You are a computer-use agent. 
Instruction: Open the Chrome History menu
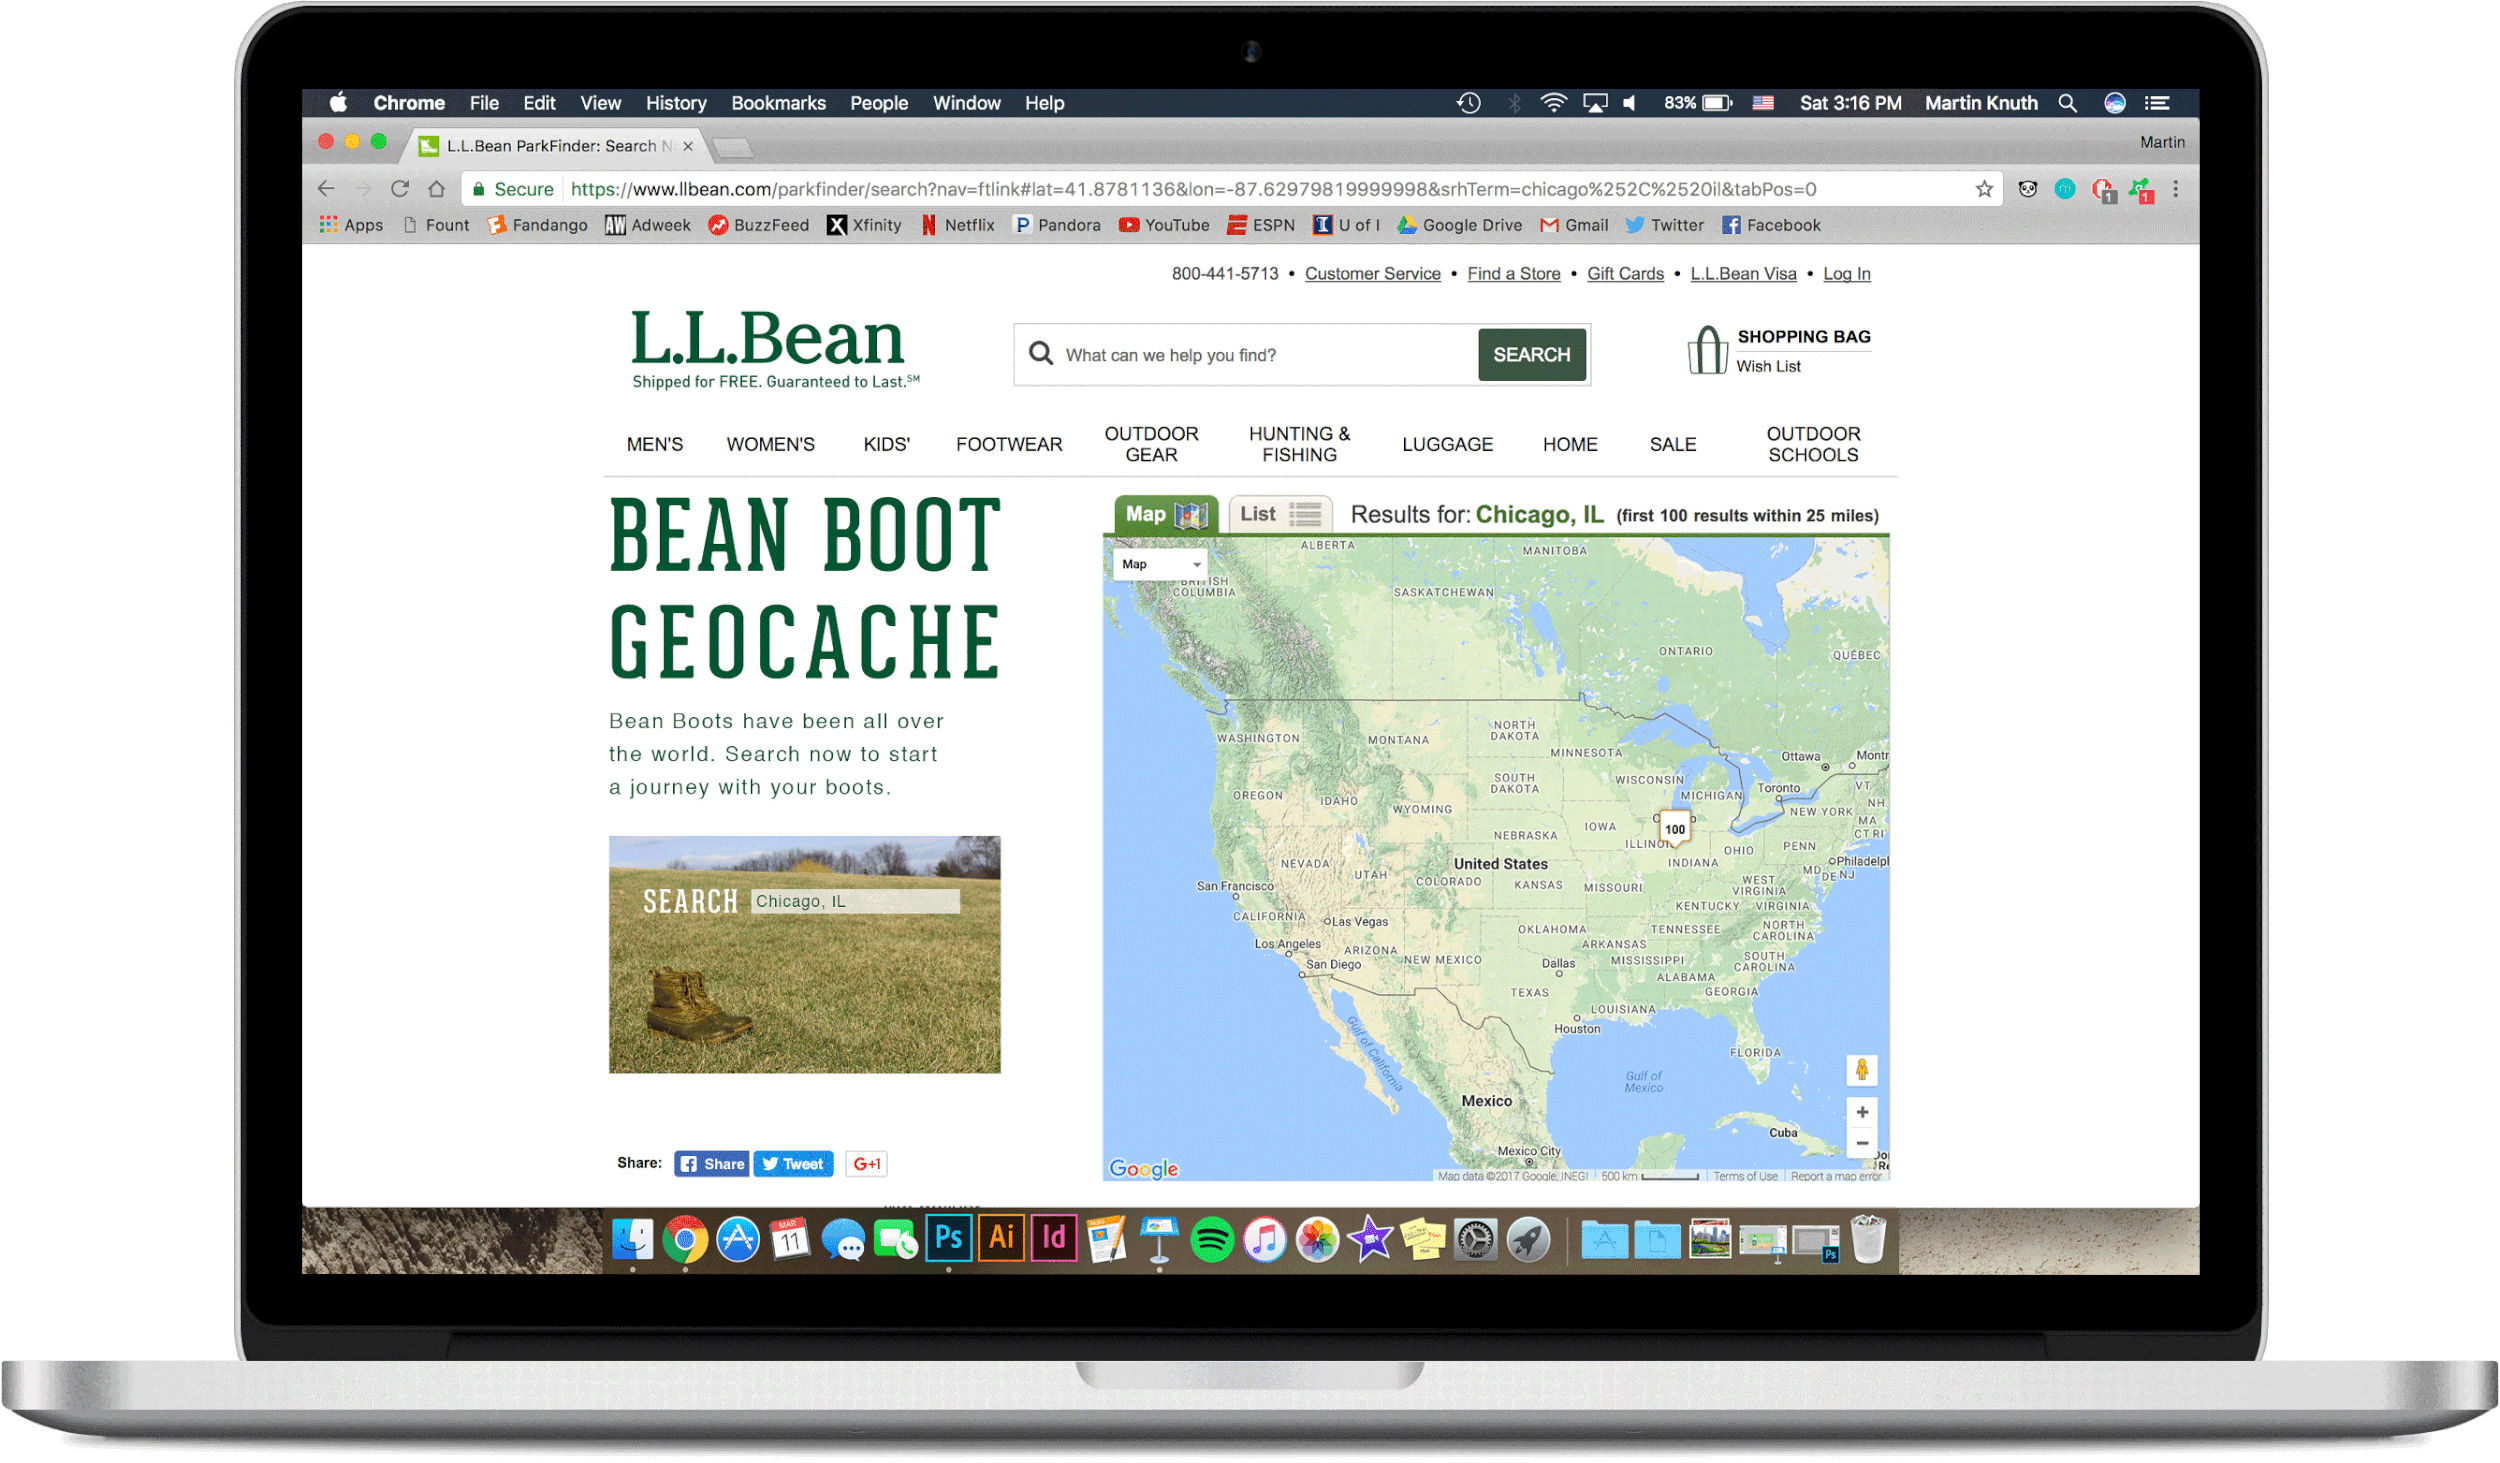coord(676,103)
